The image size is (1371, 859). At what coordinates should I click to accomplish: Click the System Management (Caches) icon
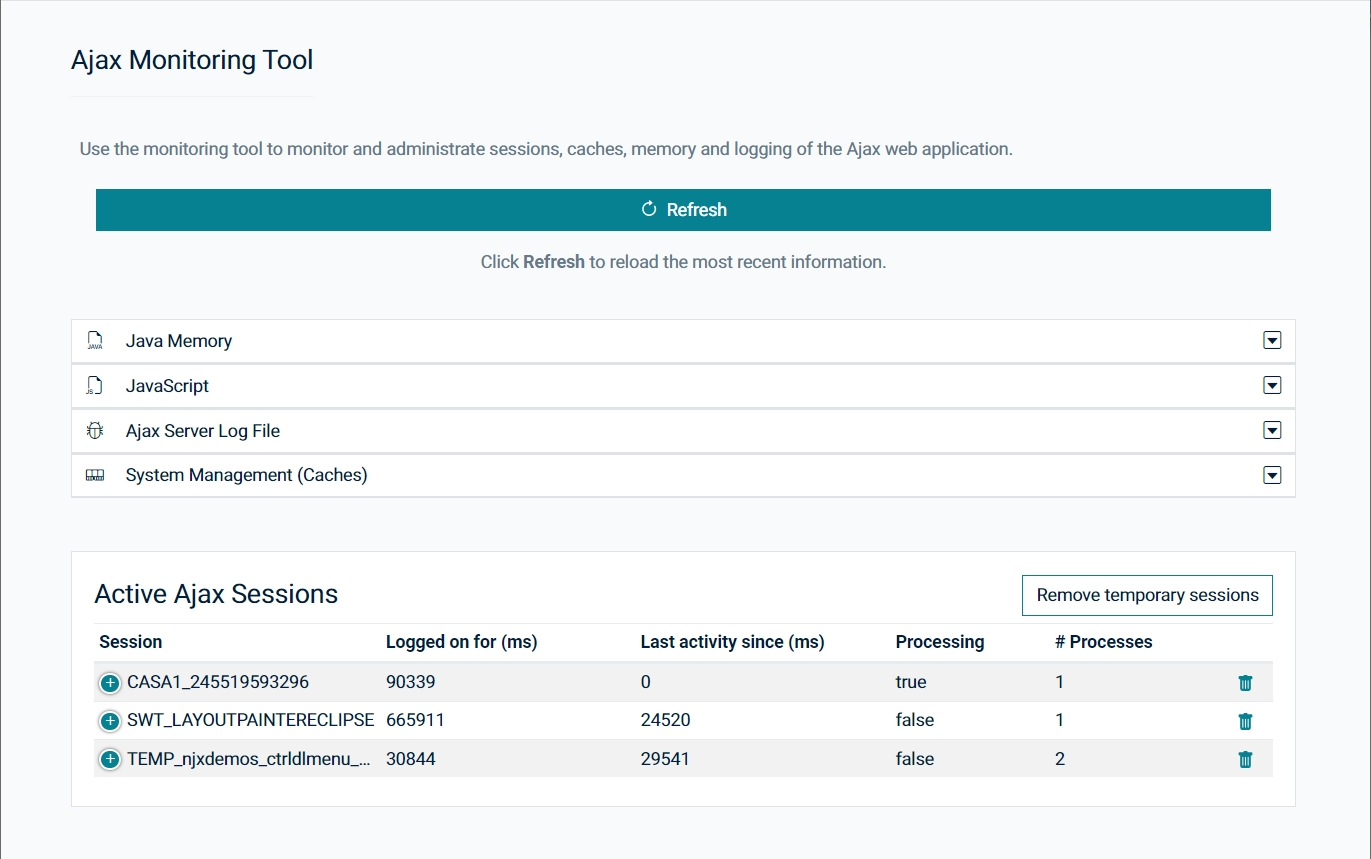(94, 475)
